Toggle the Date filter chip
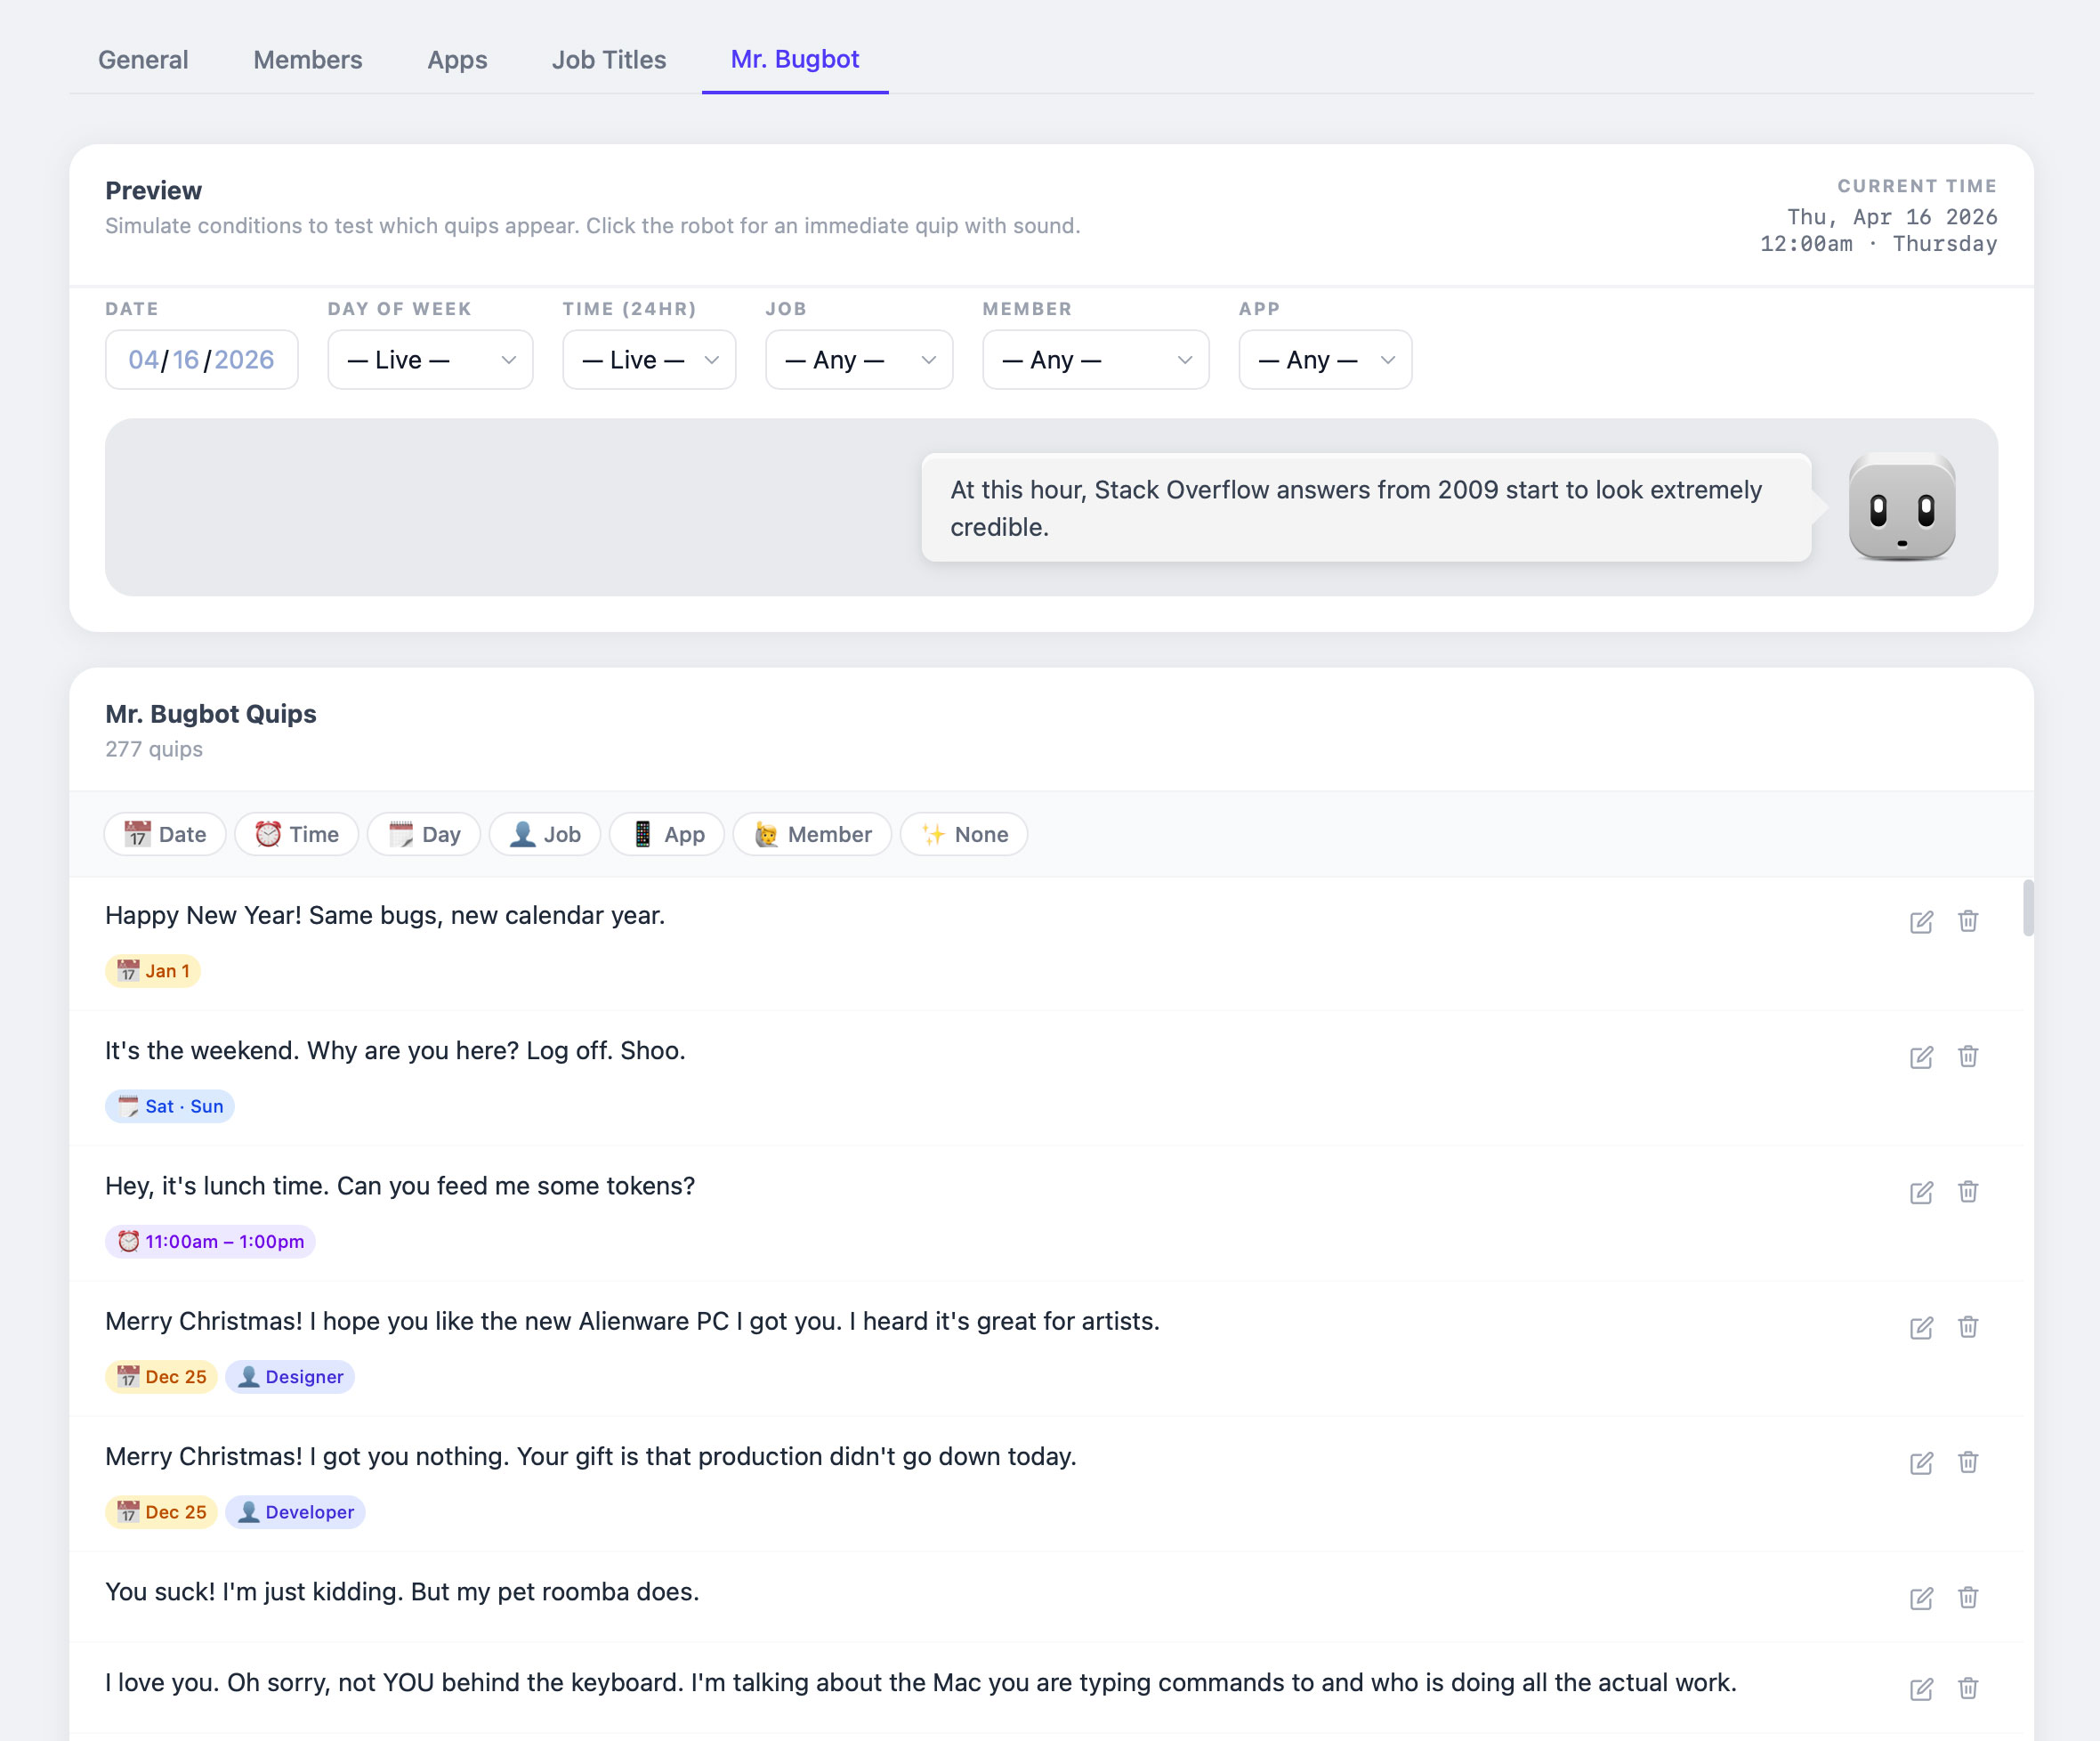Viewport: 2100px width, 1741px height. tap(165, 834)
